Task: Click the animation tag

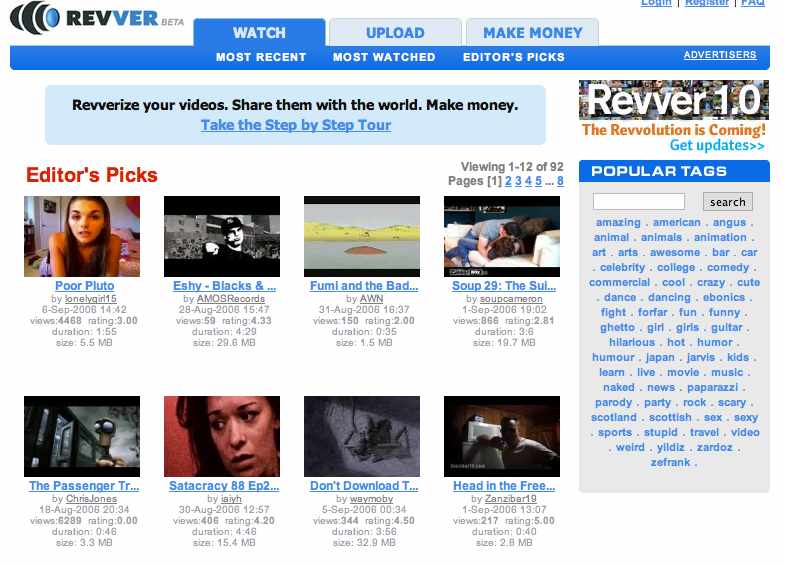Action: (x=720, y=237)
